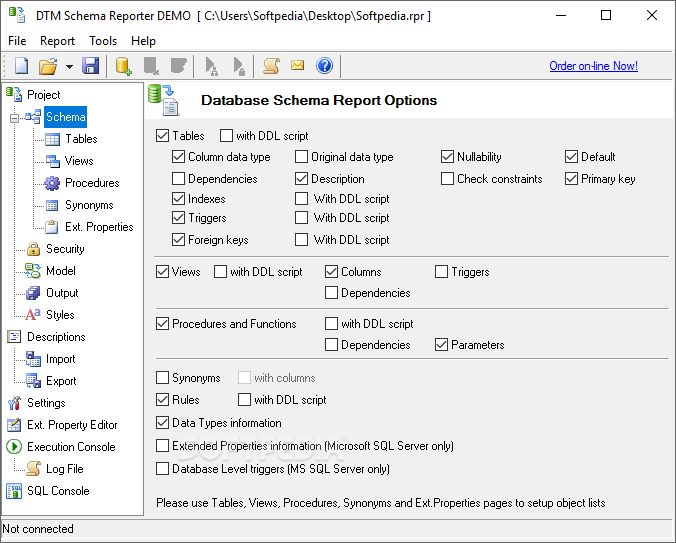Open the dropdown arrow beside Open folder
676x543 pixels.
coord(69,67)
